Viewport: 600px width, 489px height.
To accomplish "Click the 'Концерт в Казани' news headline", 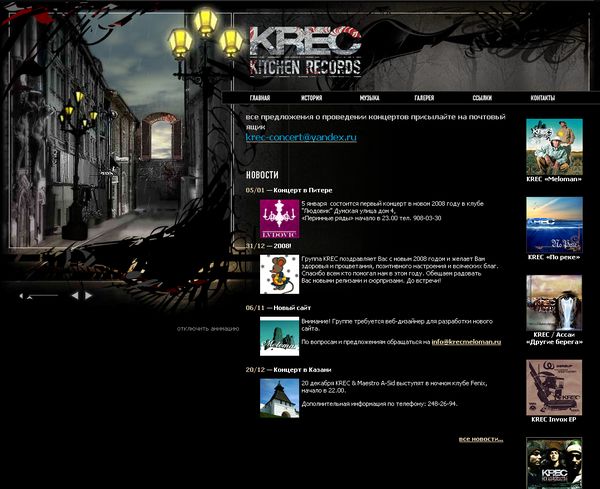I will pos(302,370).
